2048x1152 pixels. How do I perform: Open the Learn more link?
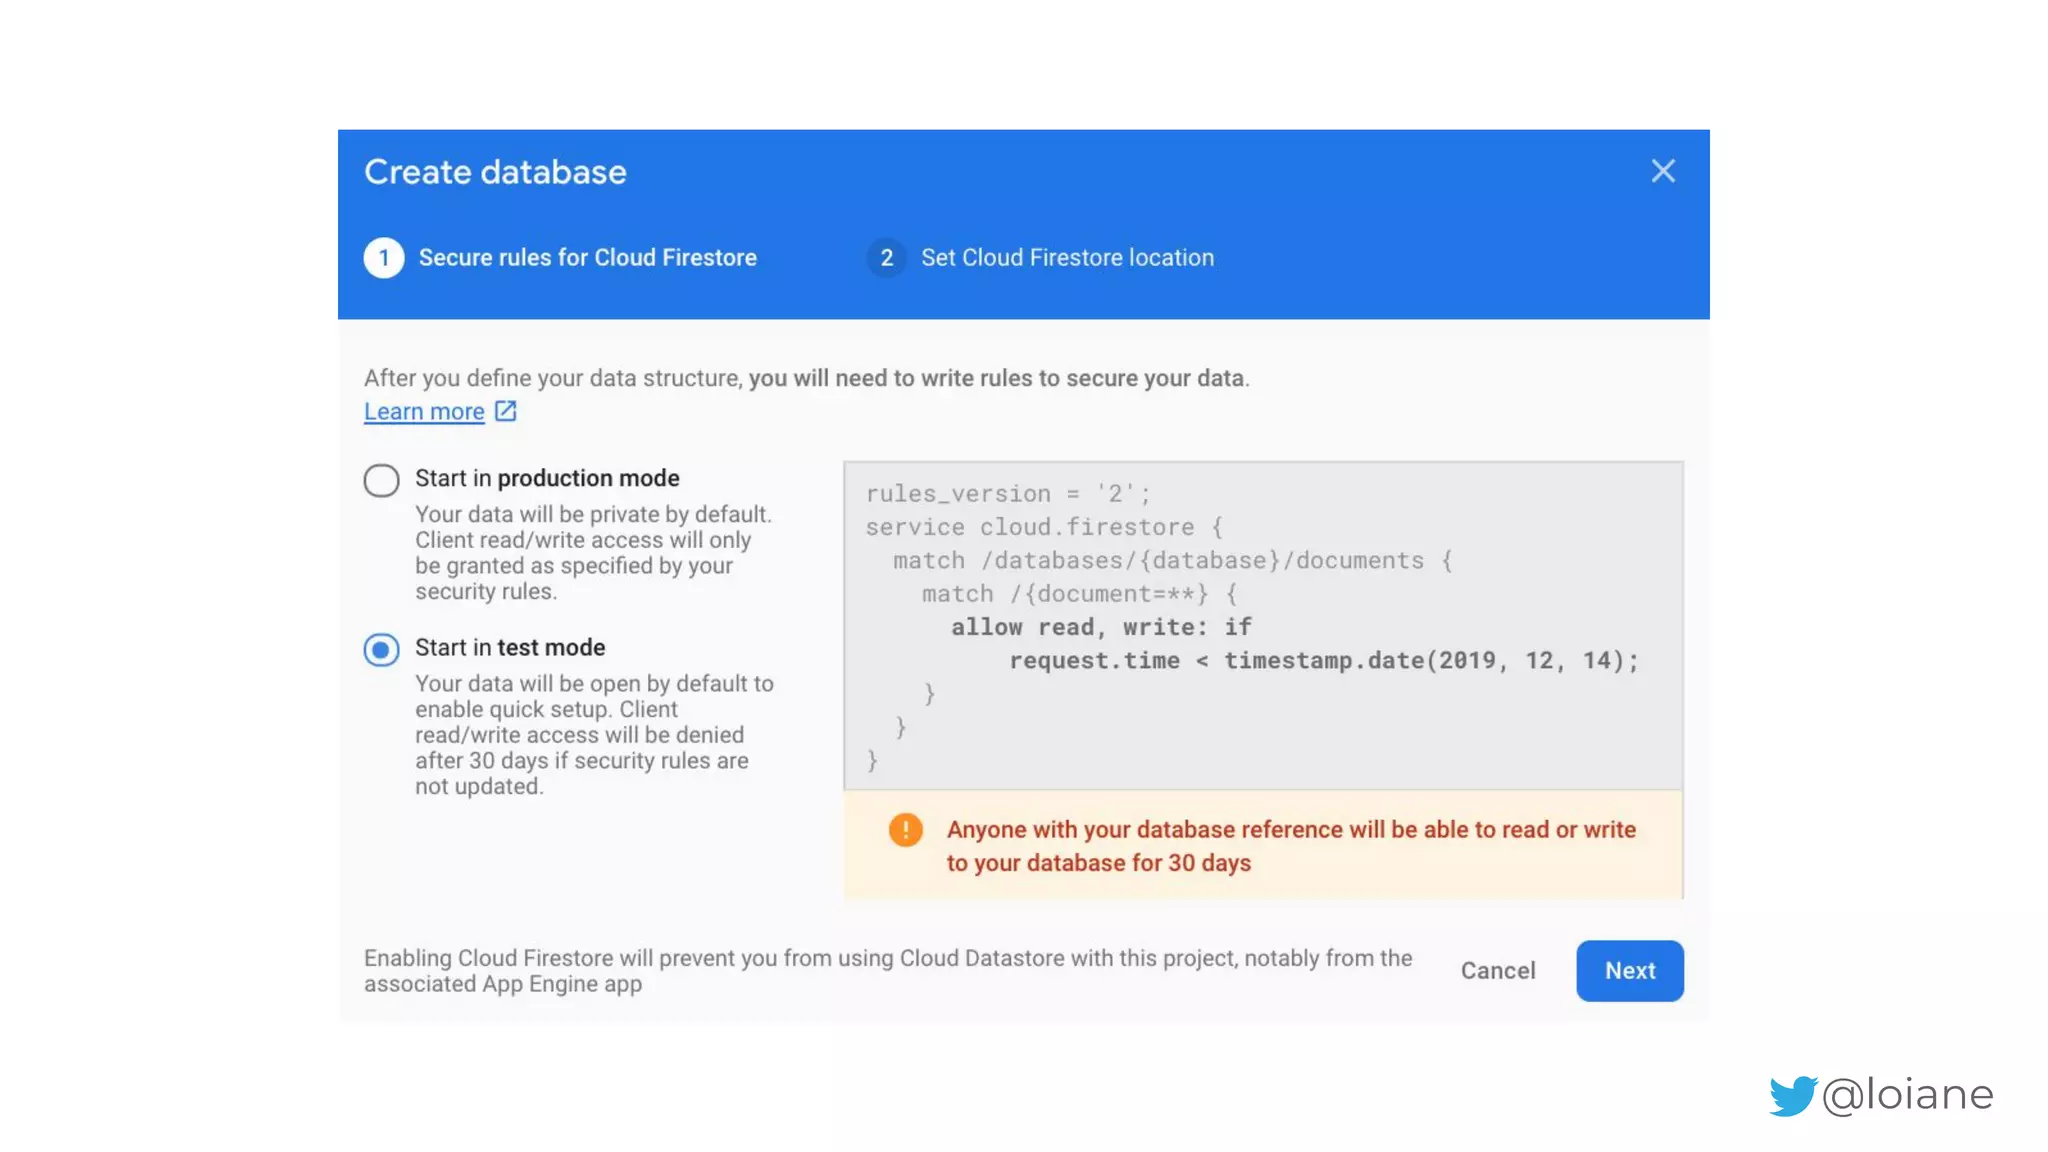(424, 412)
